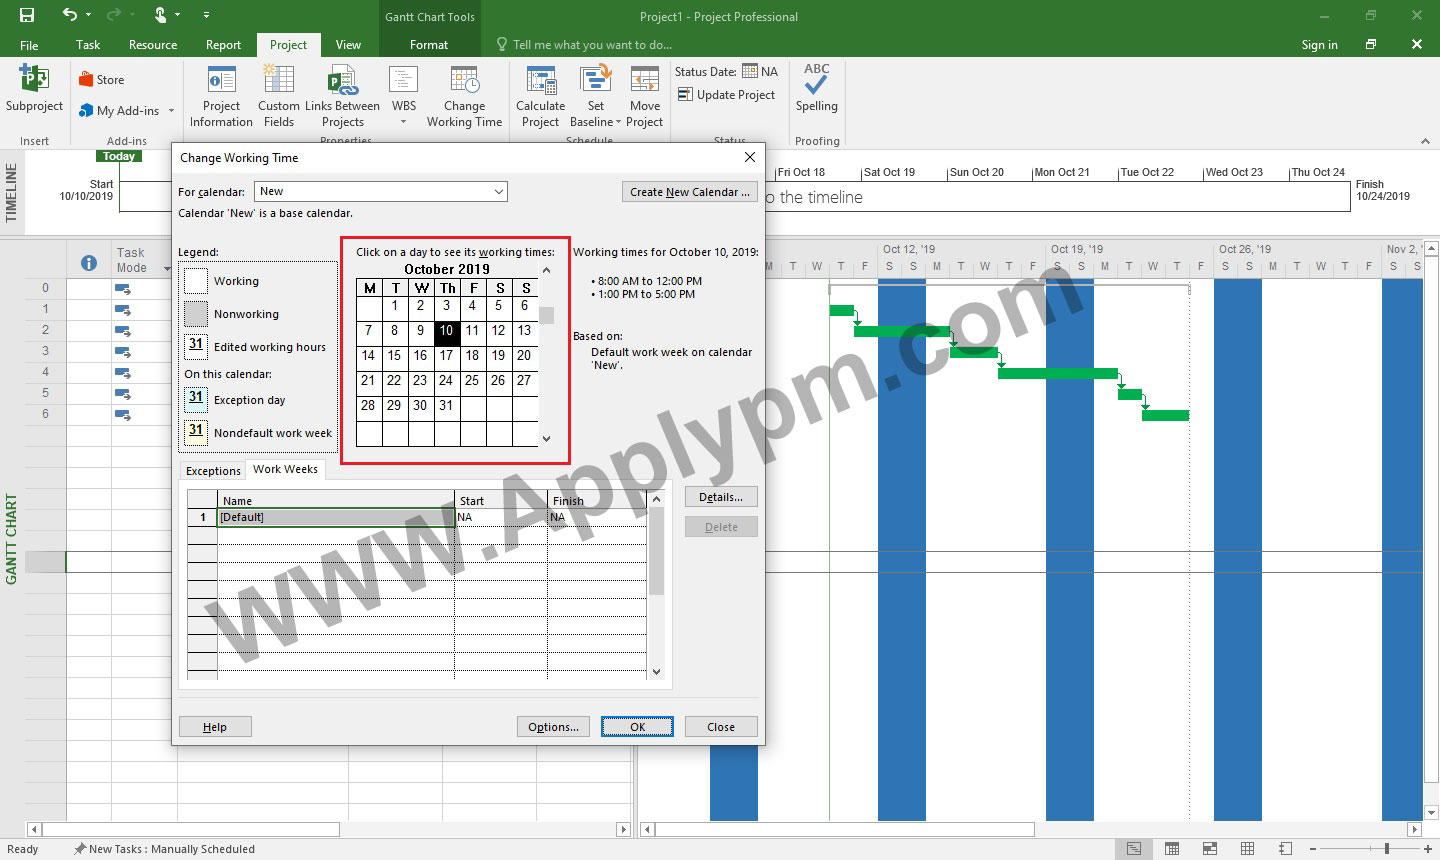Click row 3 header in task sheet
This screenshot has height=860, width=1440.
click(x=45, y=351)
